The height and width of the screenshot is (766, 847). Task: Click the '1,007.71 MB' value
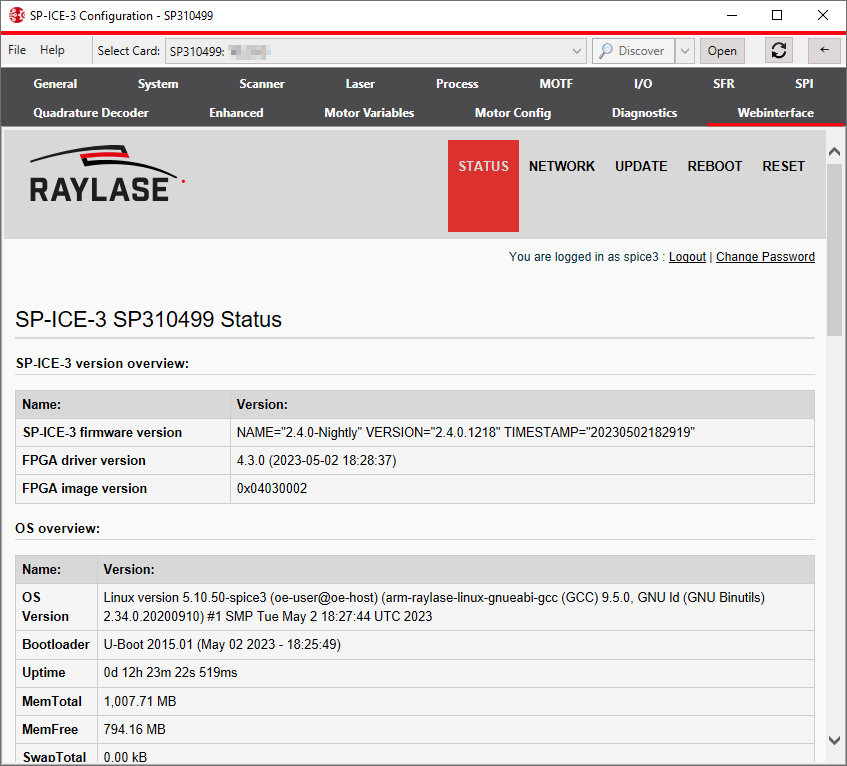click(140, 701)
